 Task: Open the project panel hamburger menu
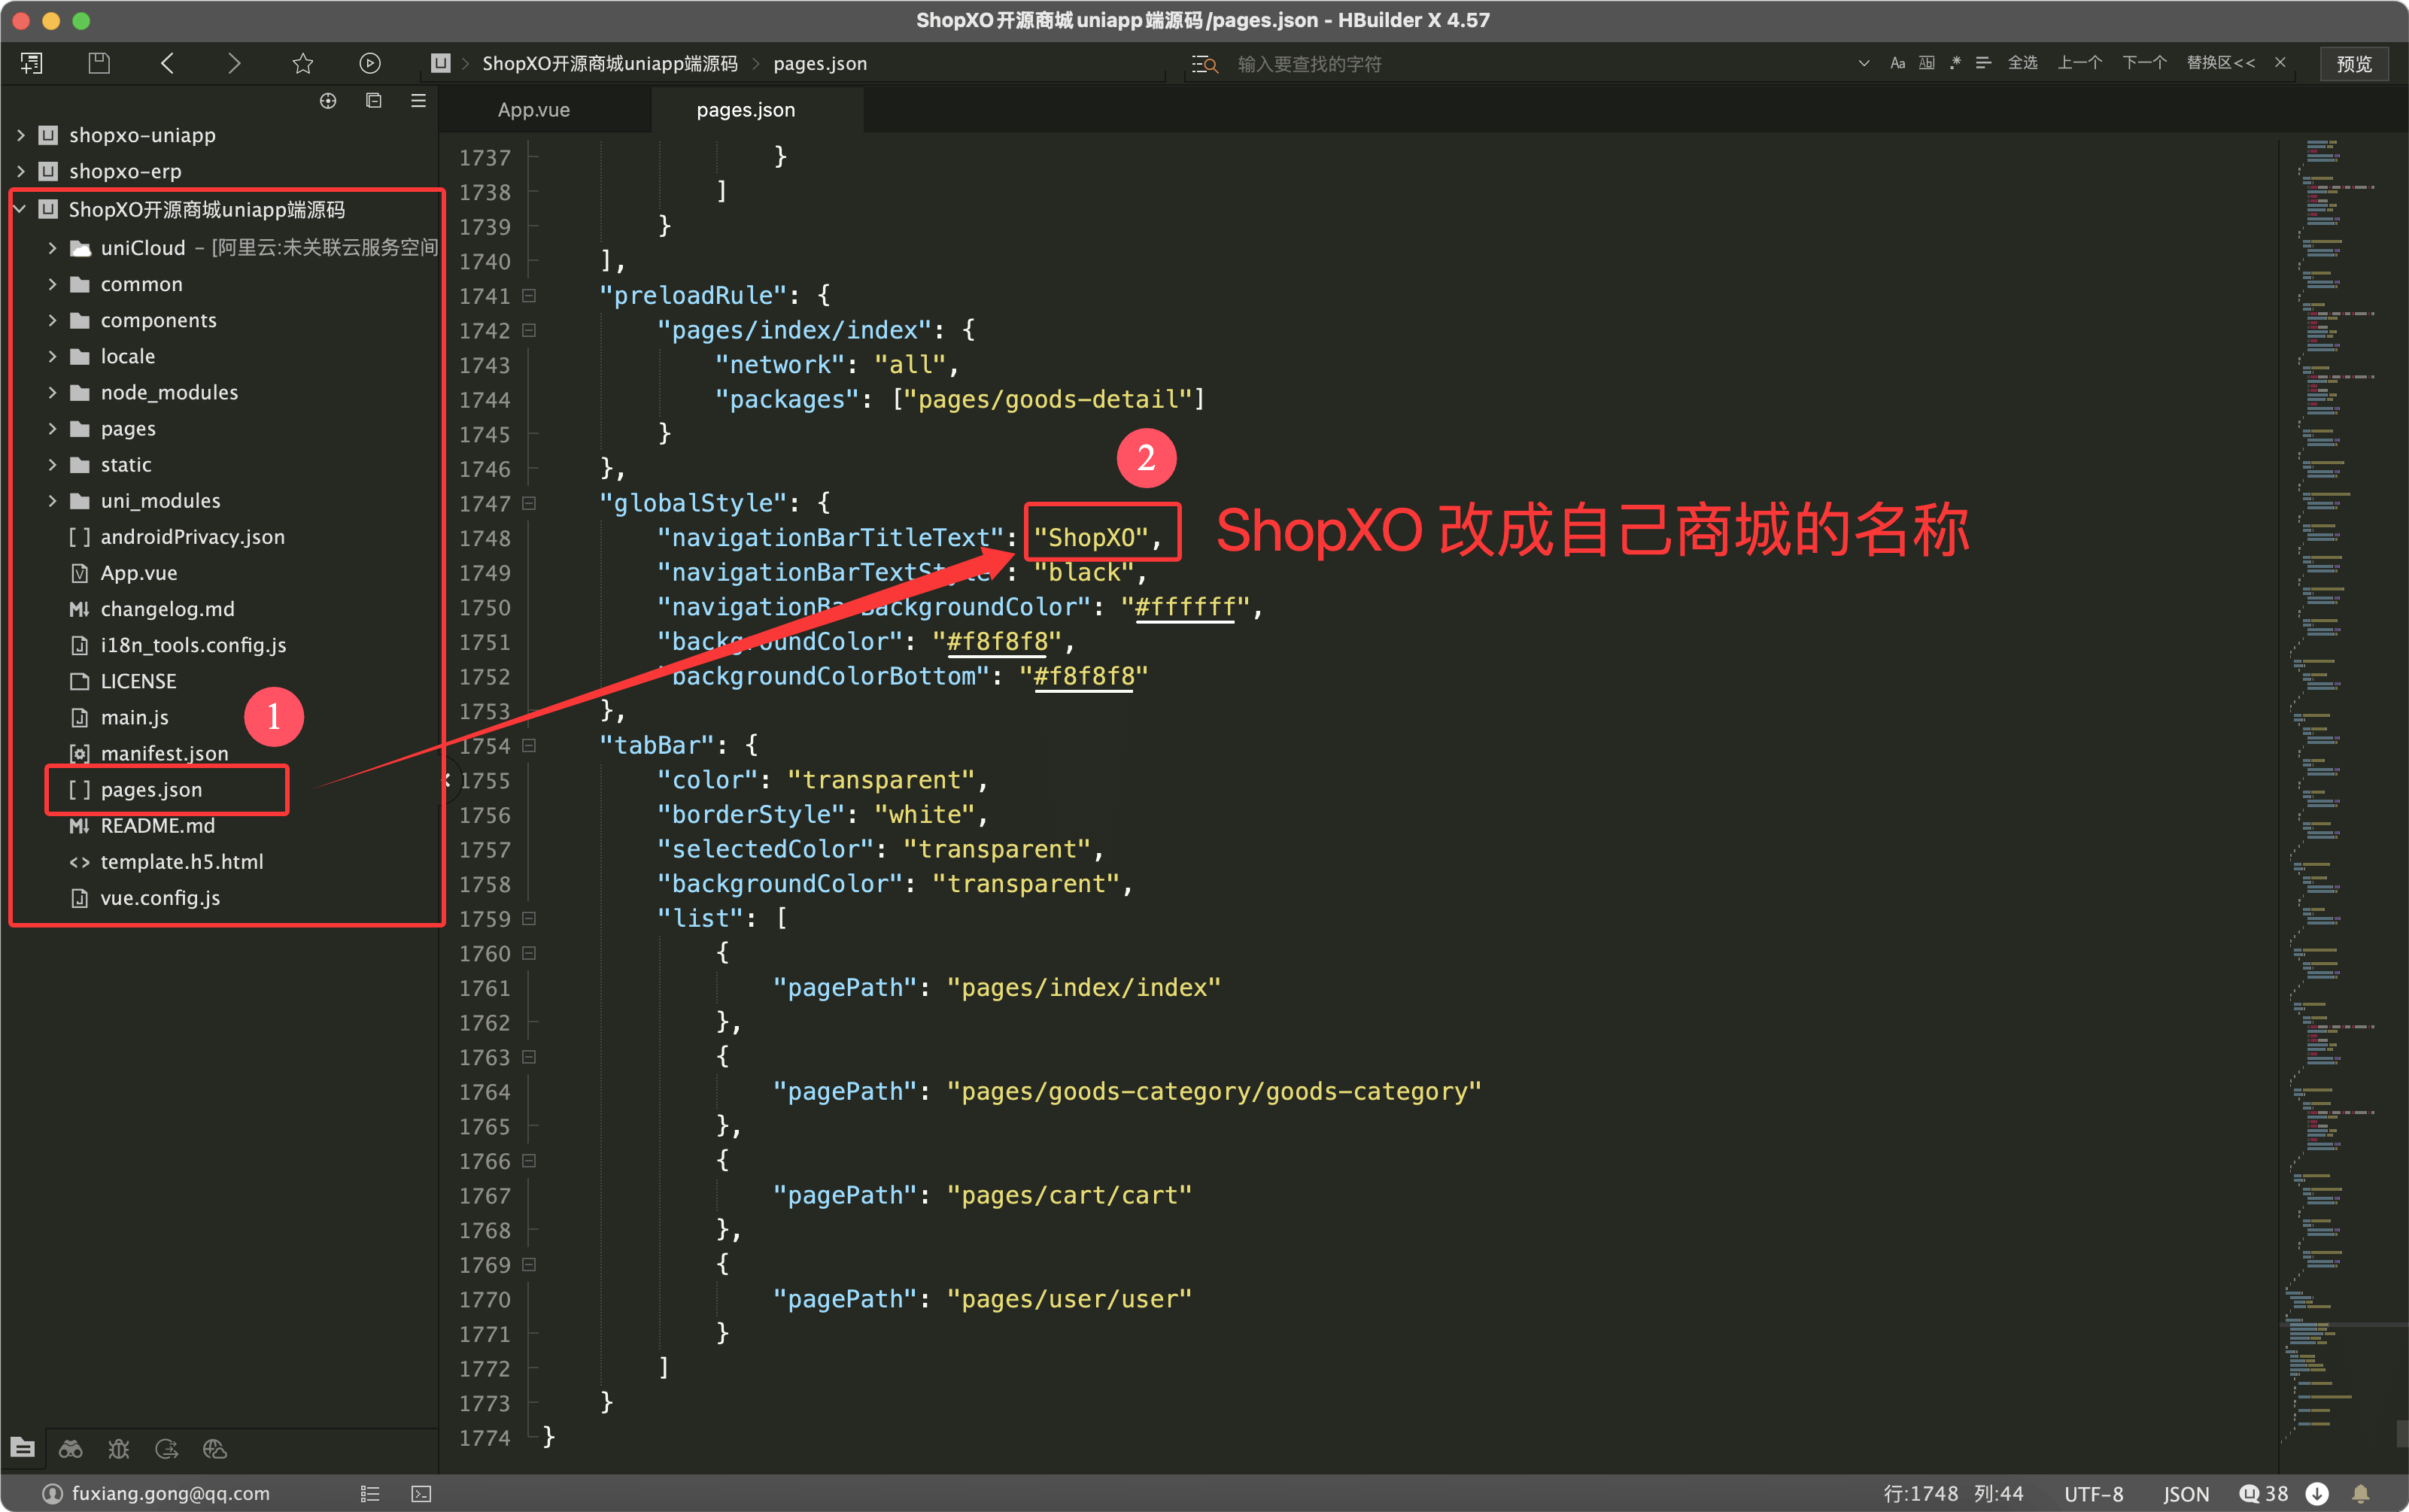[x=419, y=101]
